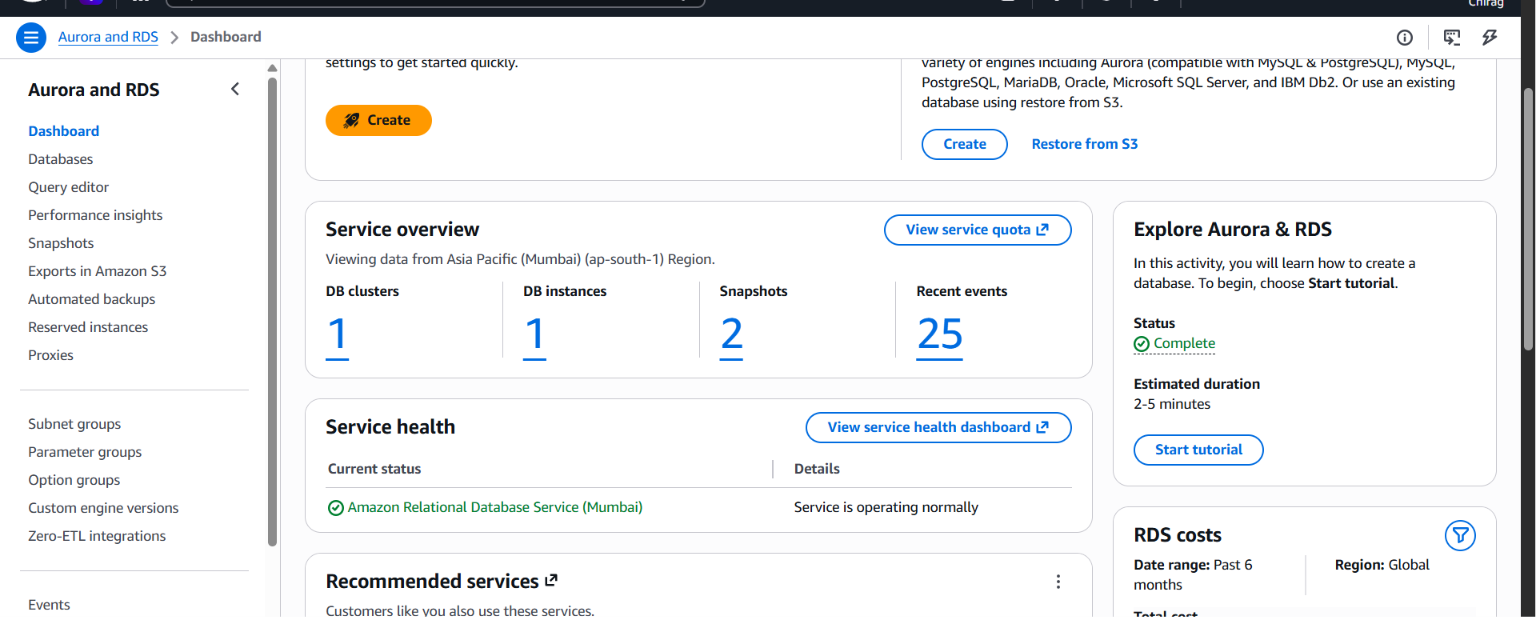This screenshot has width=1536, height=617.
Task: Open the 25 Recent events link
Action: [x=940, y=335]
